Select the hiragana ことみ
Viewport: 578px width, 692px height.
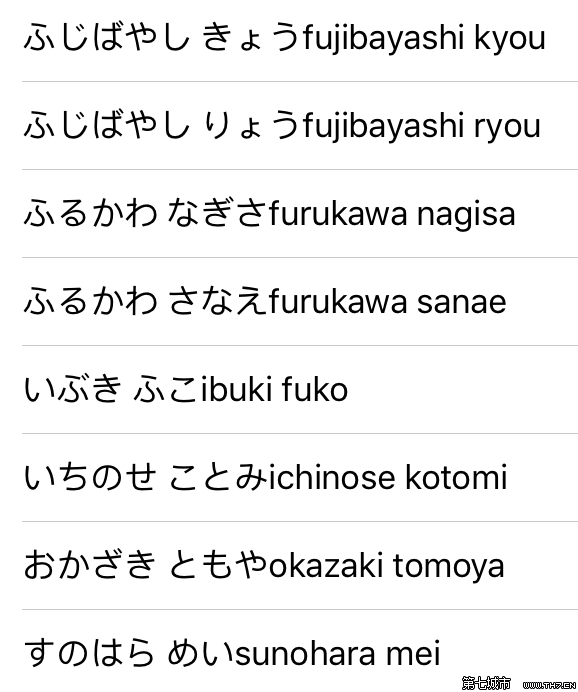[x=217, y=477]
